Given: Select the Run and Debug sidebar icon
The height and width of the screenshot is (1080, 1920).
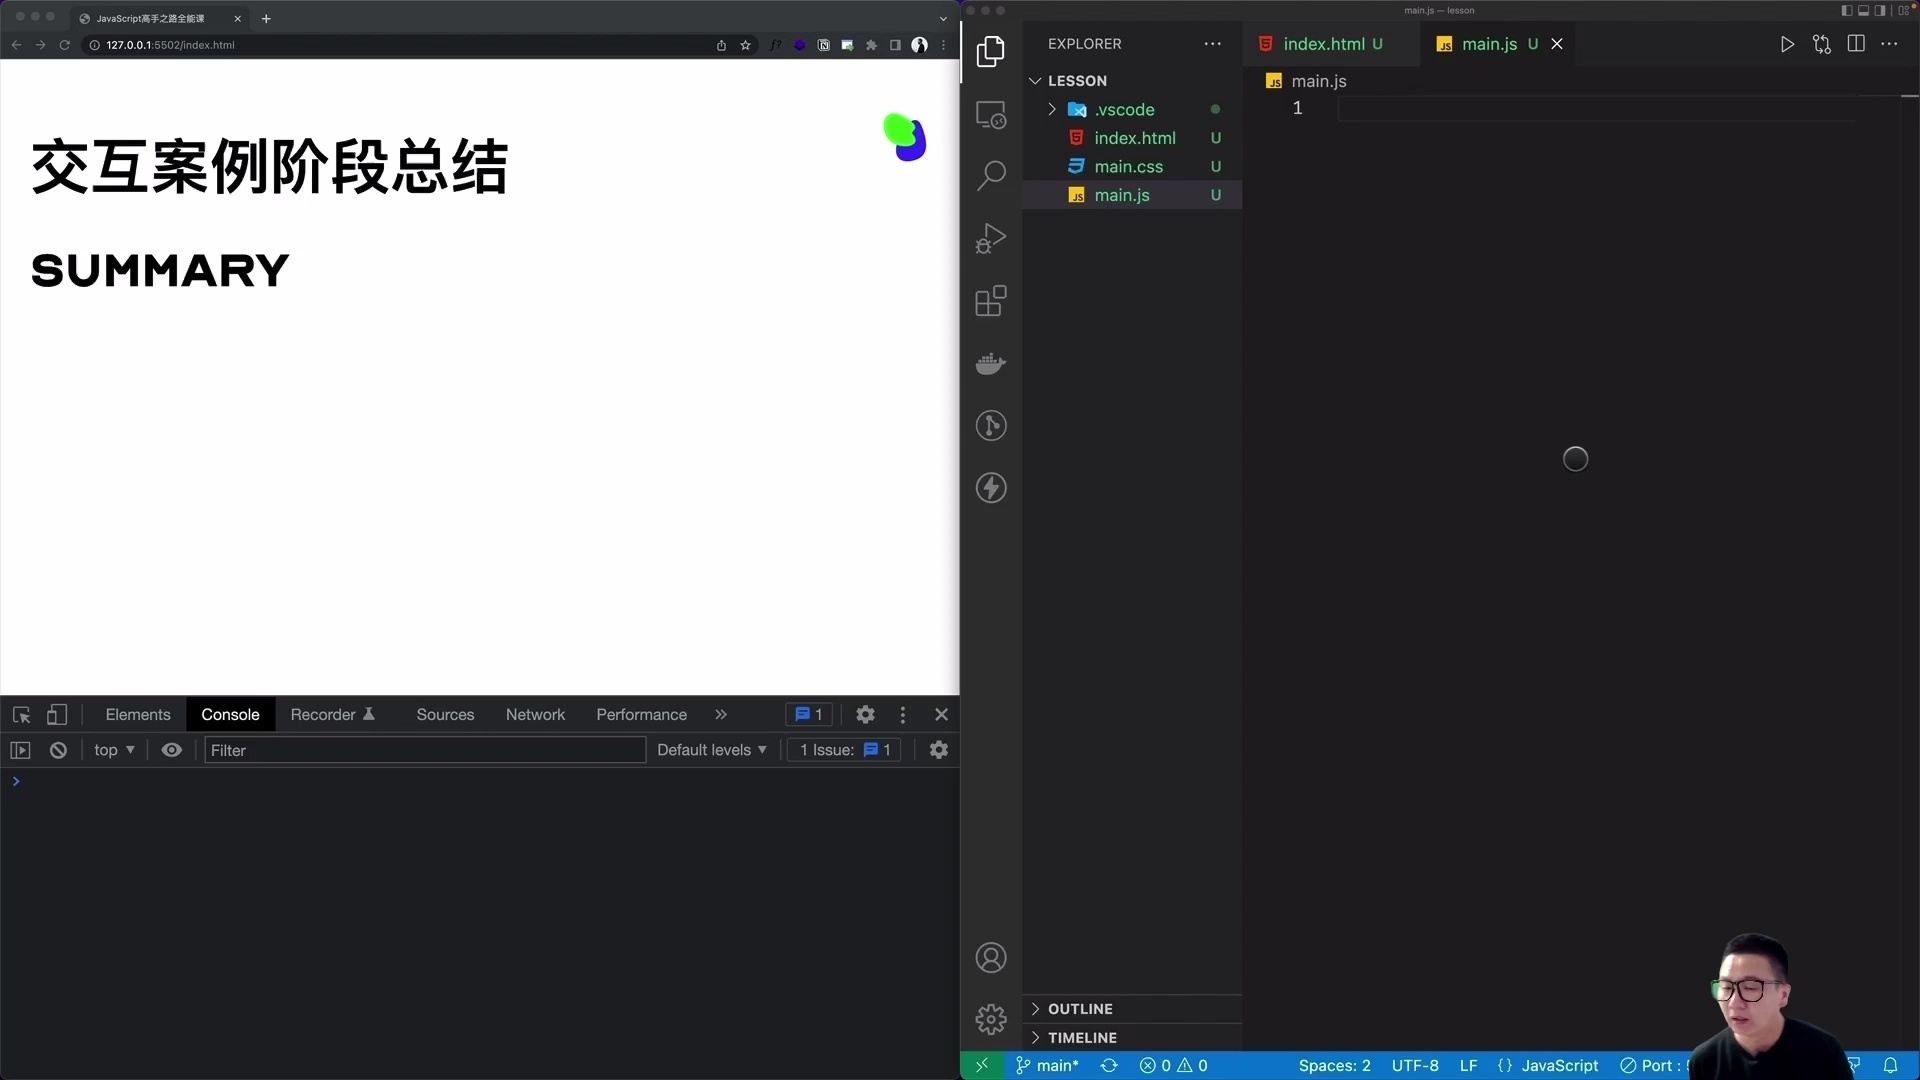Looking at the screenshot, I should pyautogui.click(x=990, y=238).
